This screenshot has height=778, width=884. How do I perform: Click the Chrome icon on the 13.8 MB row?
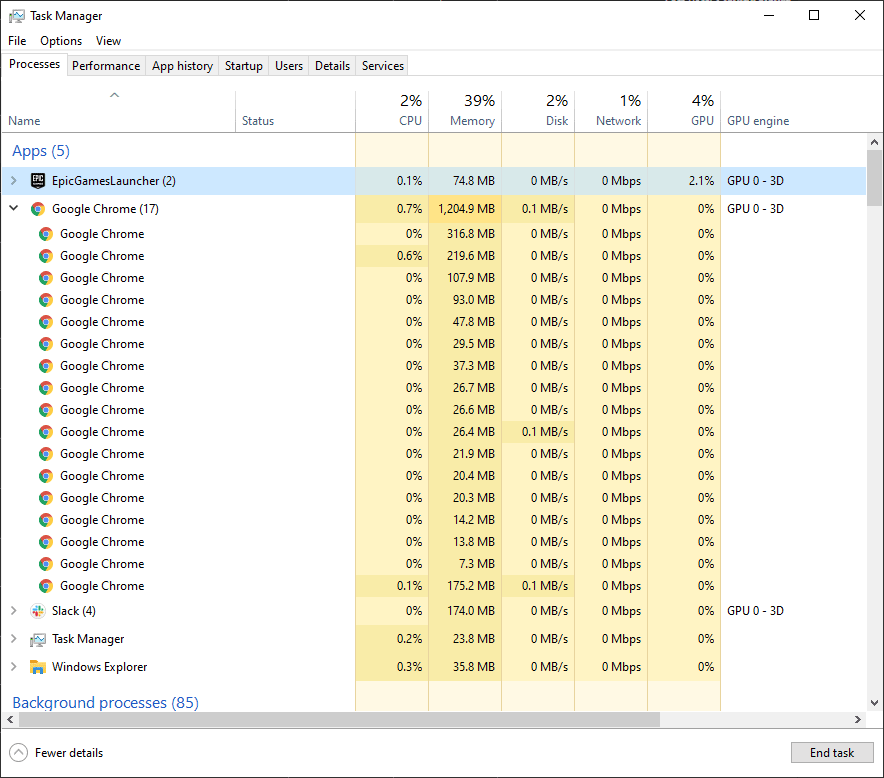pyautogui.click(x=46, y=542)
